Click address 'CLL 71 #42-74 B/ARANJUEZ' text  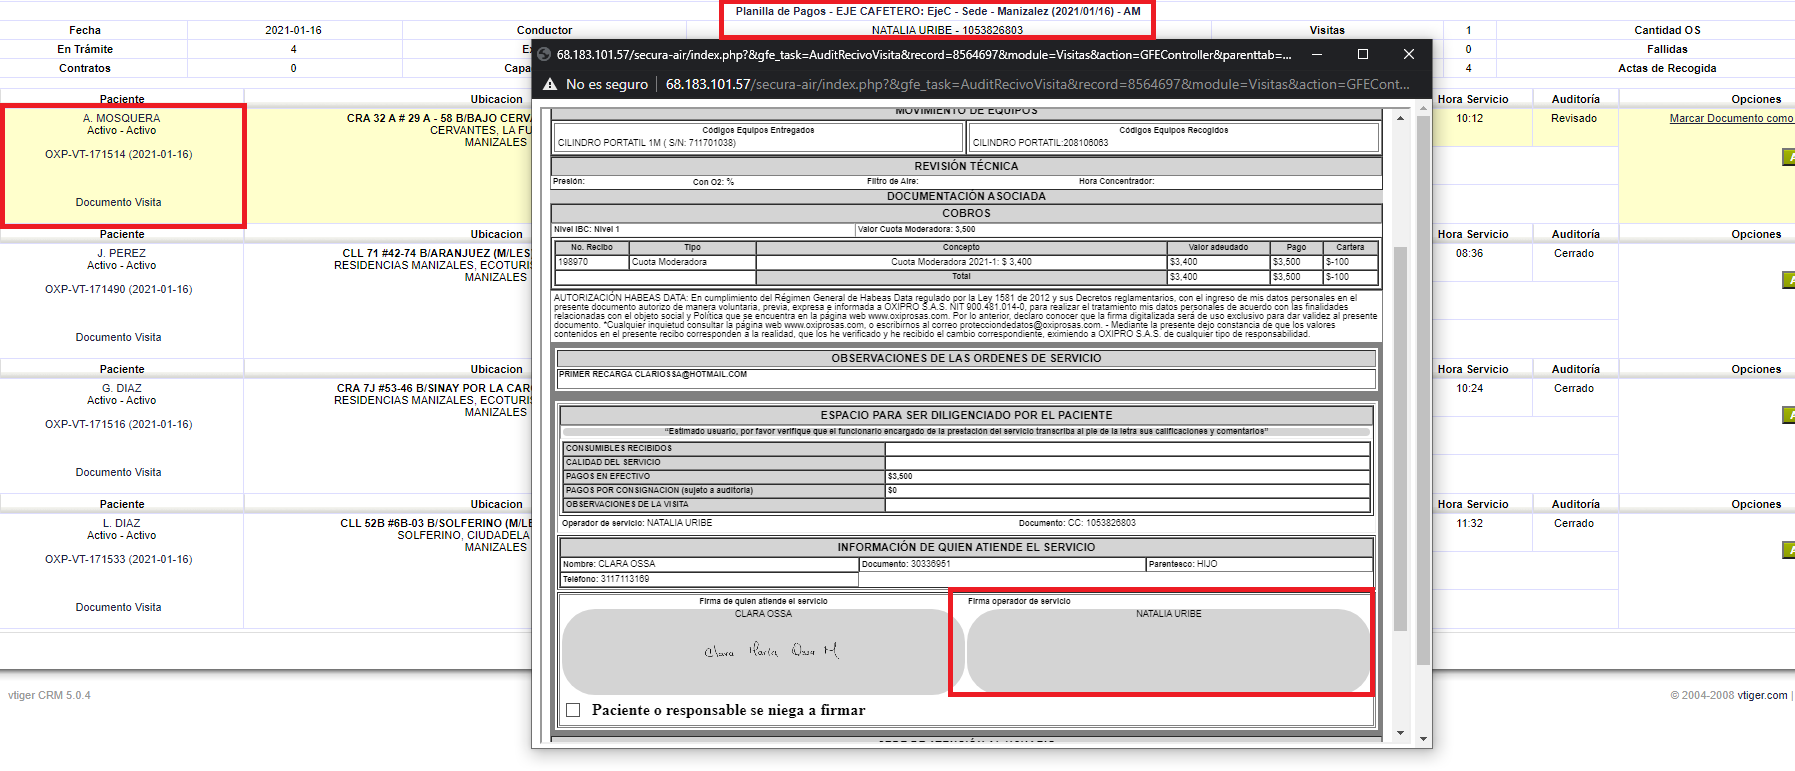coord(437,253)
